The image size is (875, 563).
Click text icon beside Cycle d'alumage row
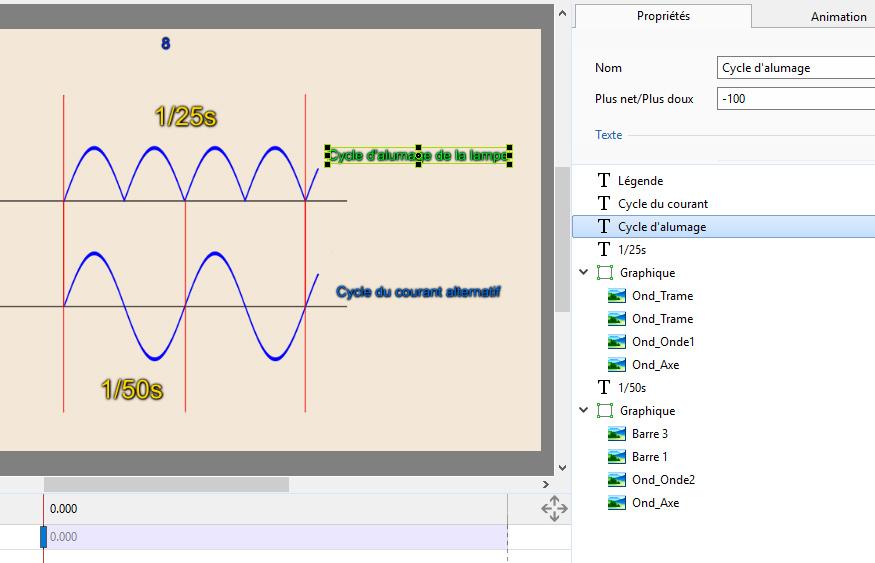(604, 226)
